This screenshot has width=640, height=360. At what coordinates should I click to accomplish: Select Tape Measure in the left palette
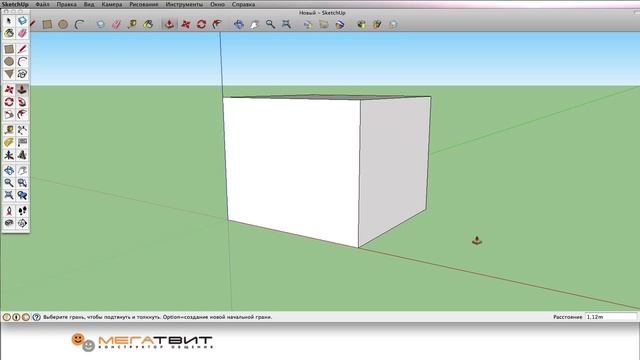(x=9, y=130)
